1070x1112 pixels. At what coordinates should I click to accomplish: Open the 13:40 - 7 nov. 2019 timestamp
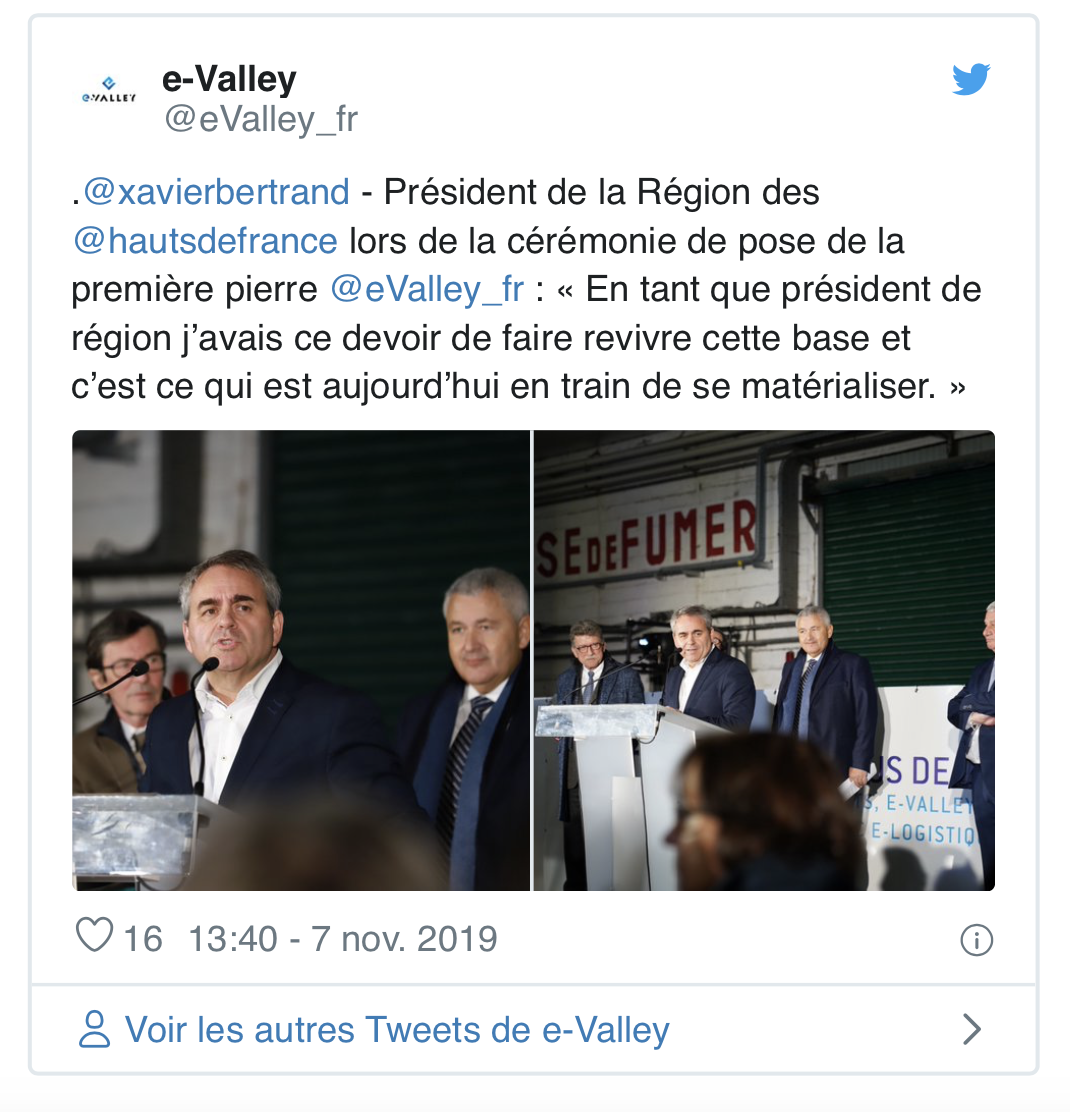343,939
